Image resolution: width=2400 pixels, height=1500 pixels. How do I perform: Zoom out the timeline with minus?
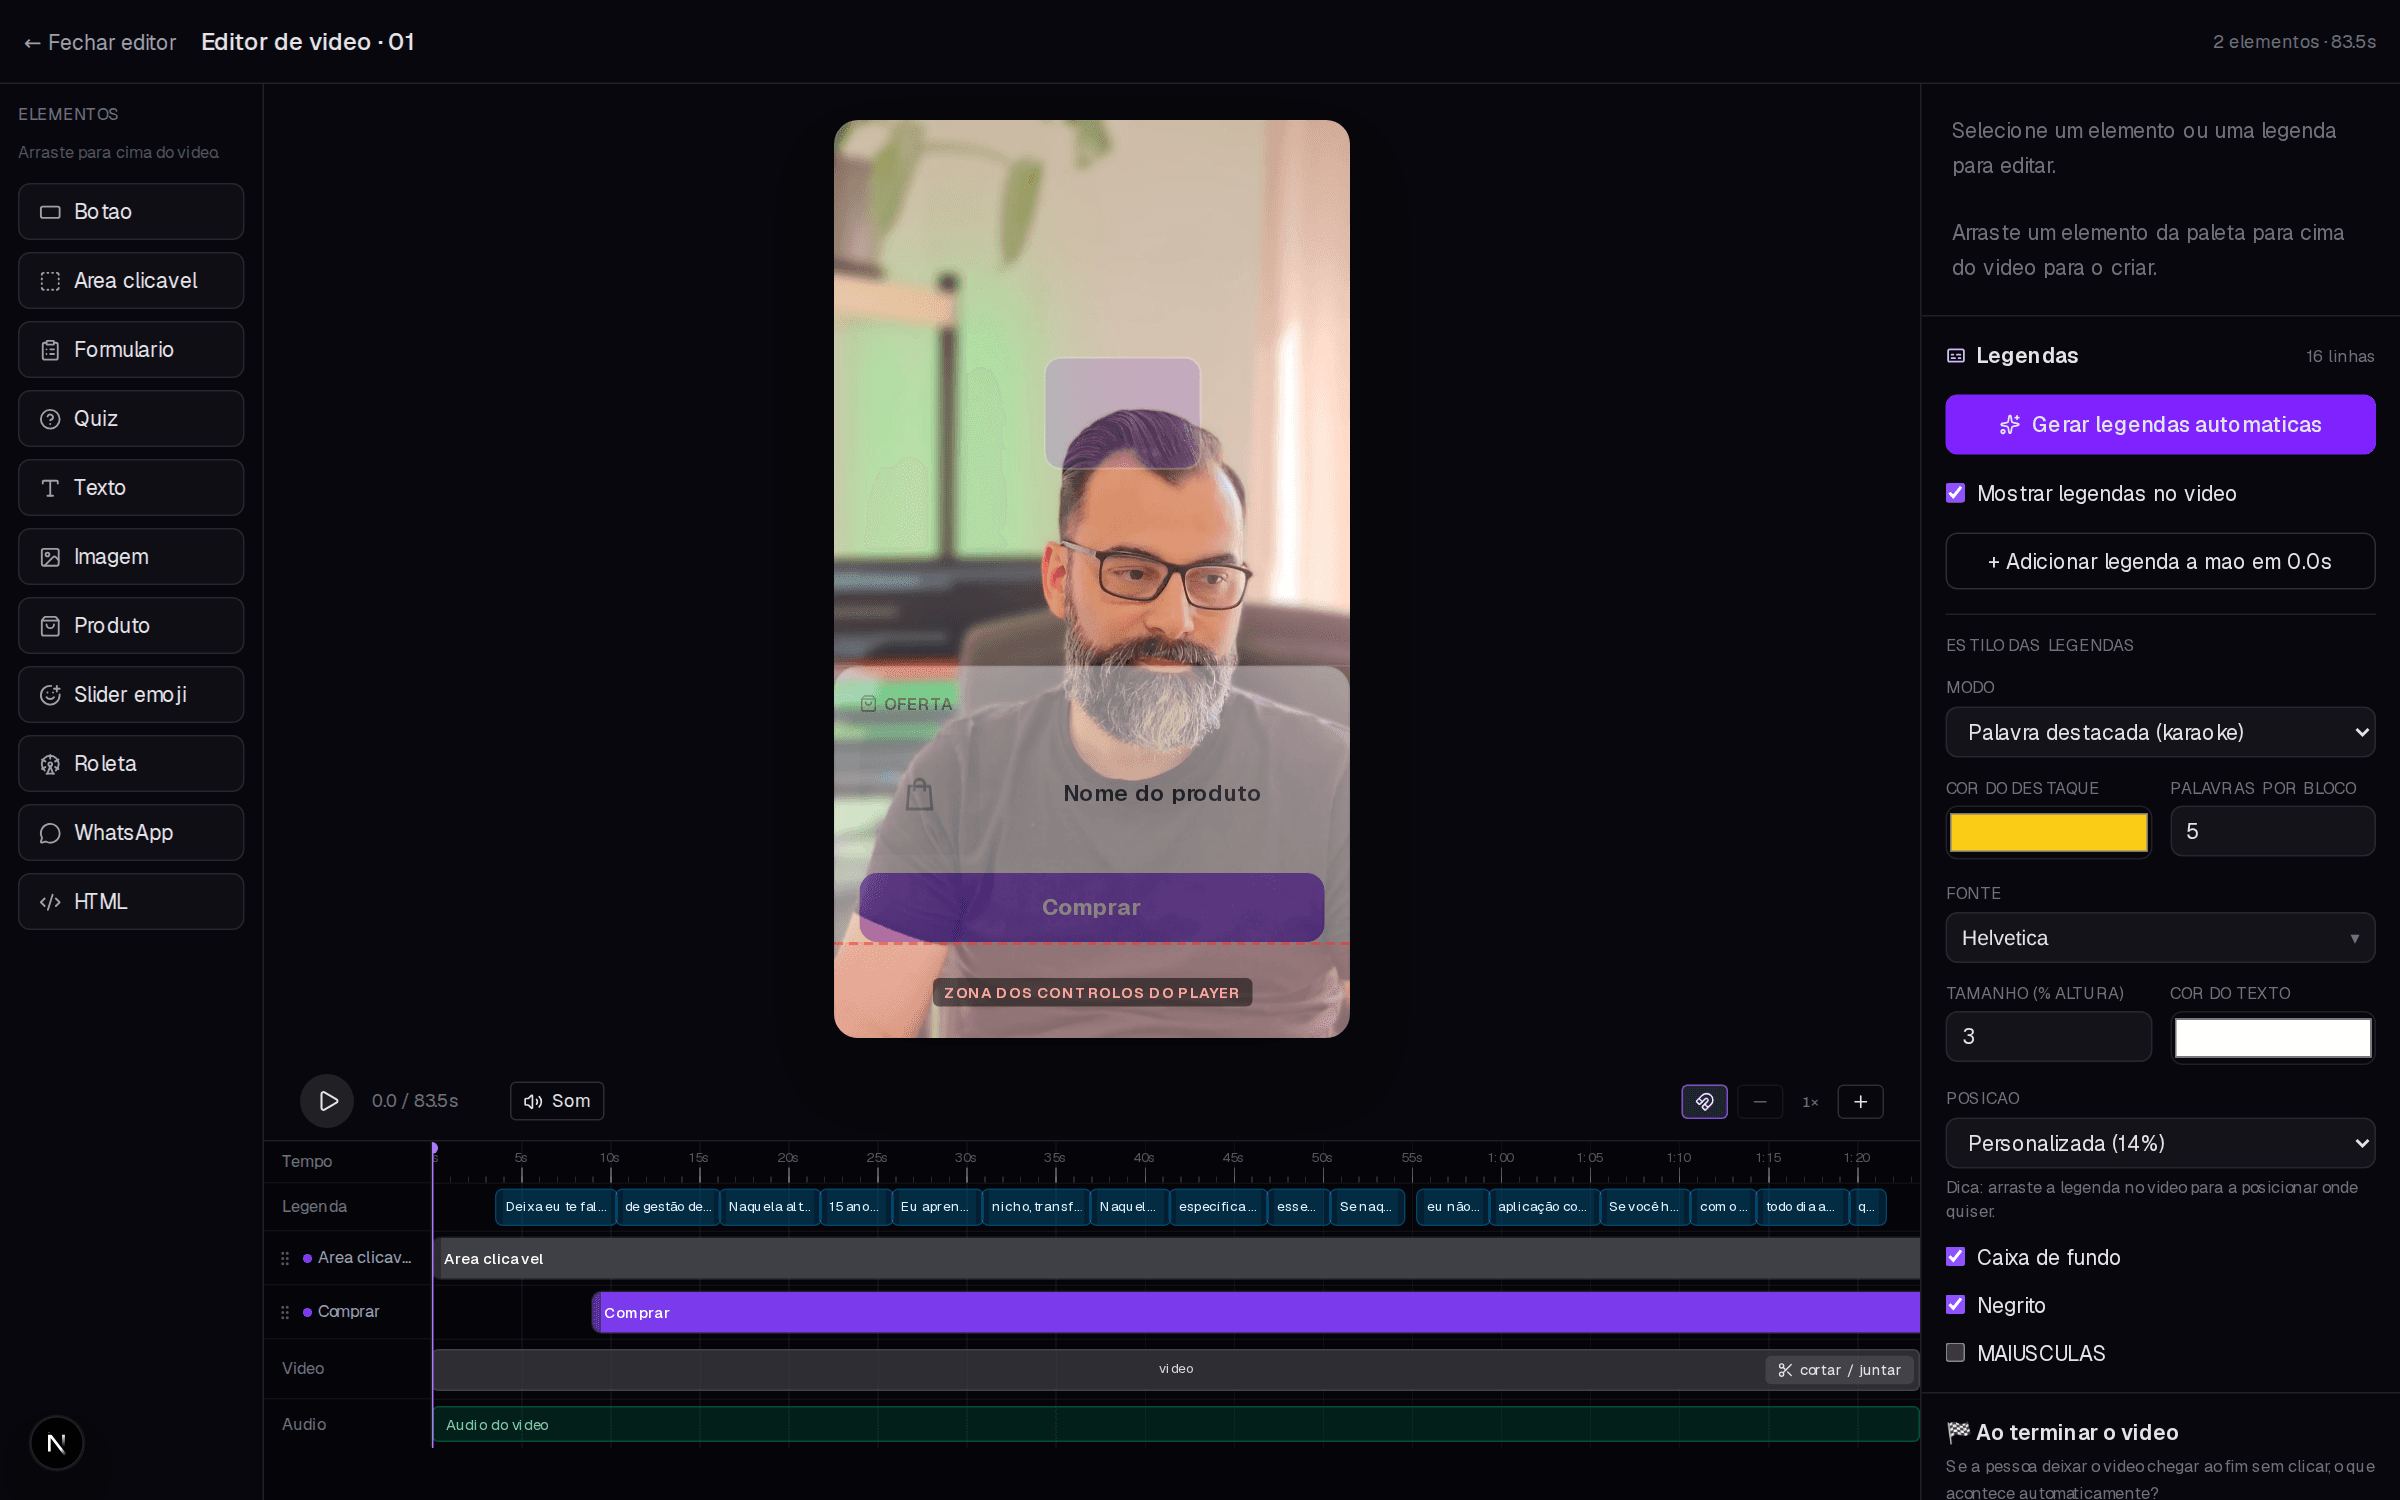click(x=1760, y=1102)
